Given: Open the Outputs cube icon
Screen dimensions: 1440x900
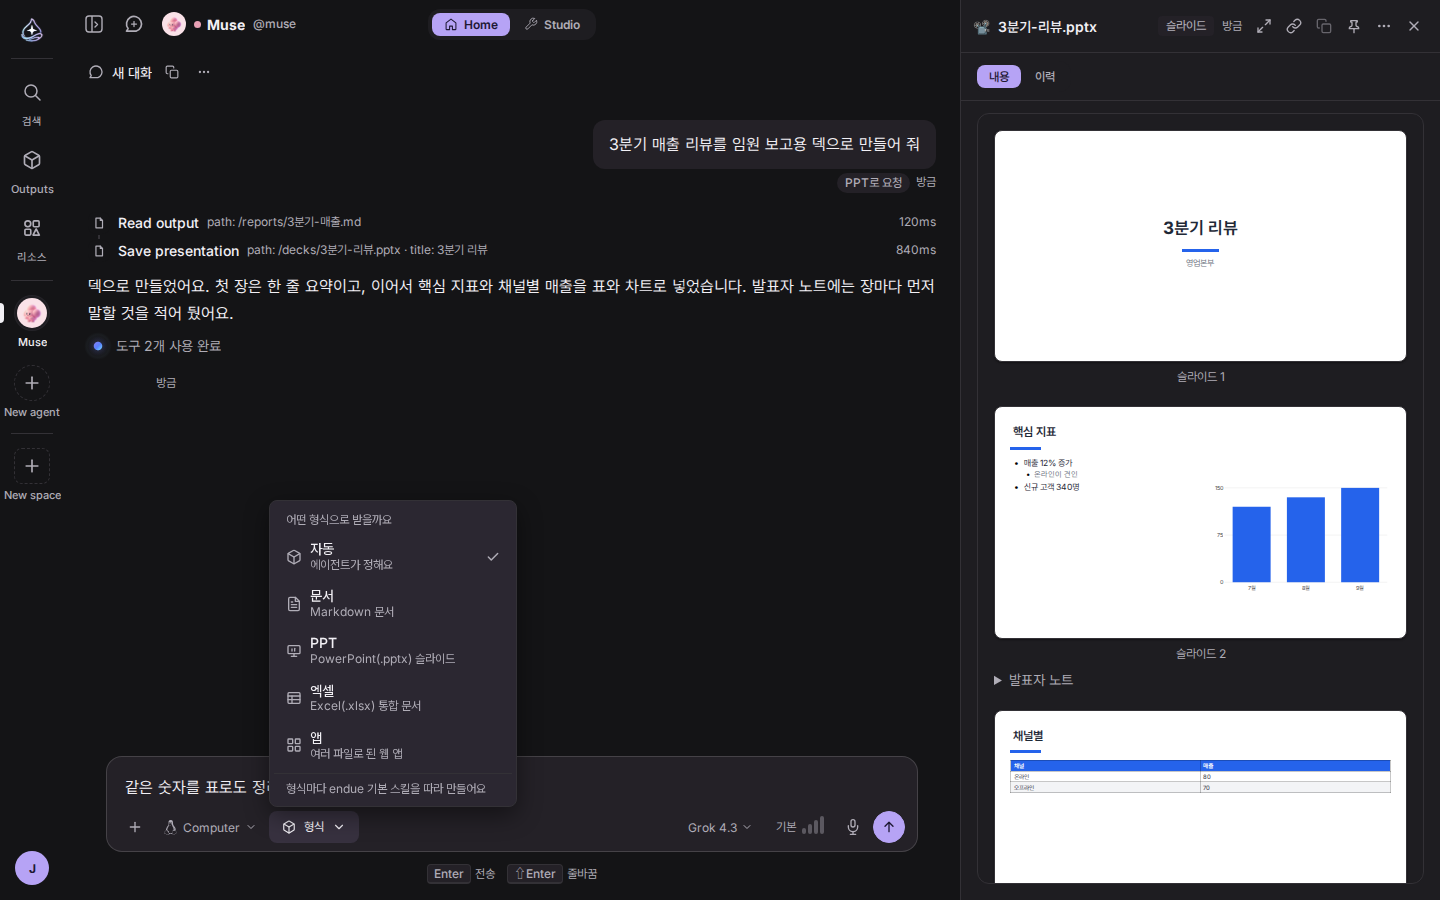Looking at the screenshot, I should (32, 160).
